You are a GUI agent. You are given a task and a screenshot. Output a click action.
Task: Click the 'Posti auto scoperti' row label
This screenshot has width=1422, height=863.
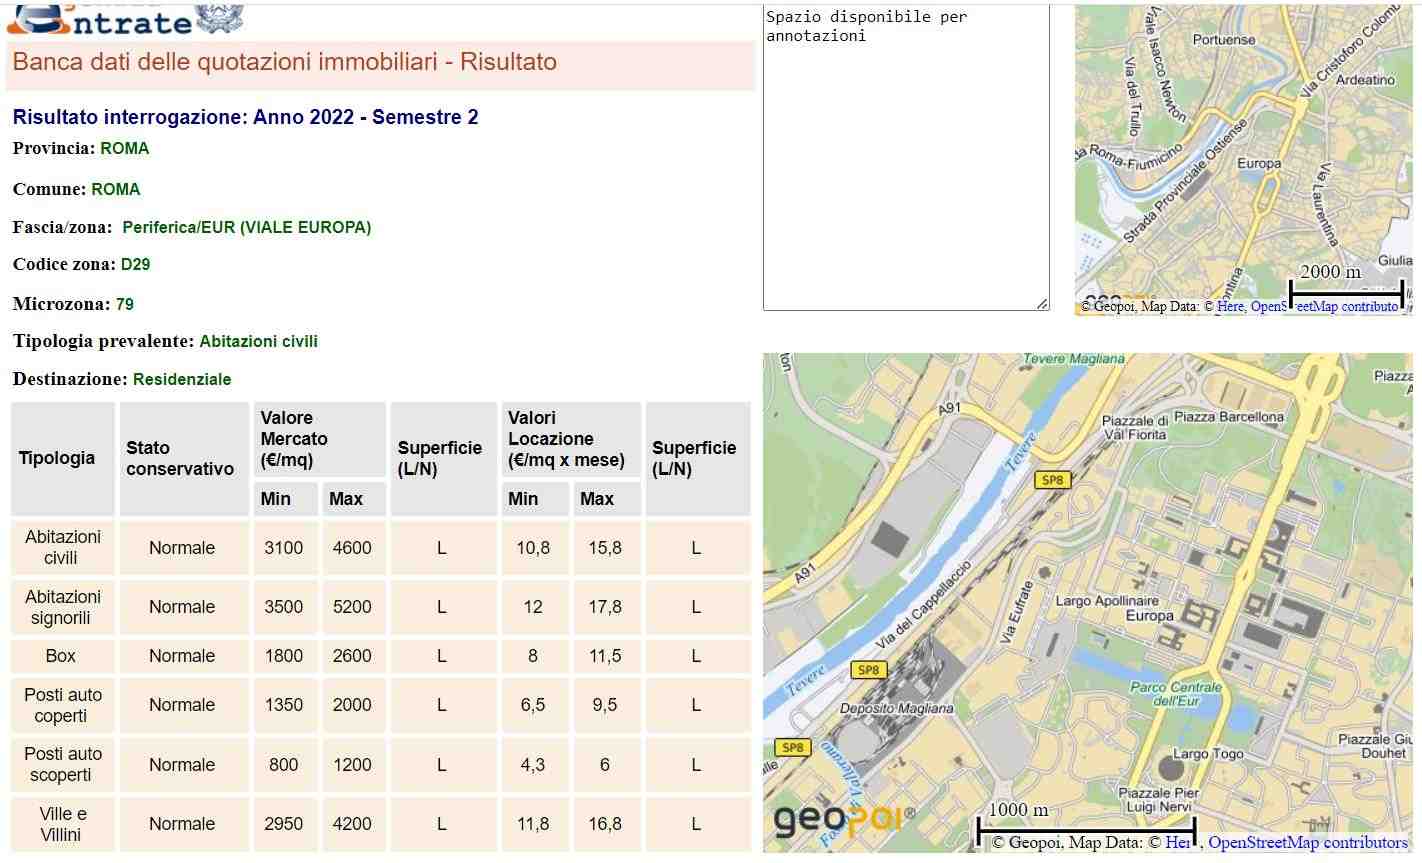point(62,764)
